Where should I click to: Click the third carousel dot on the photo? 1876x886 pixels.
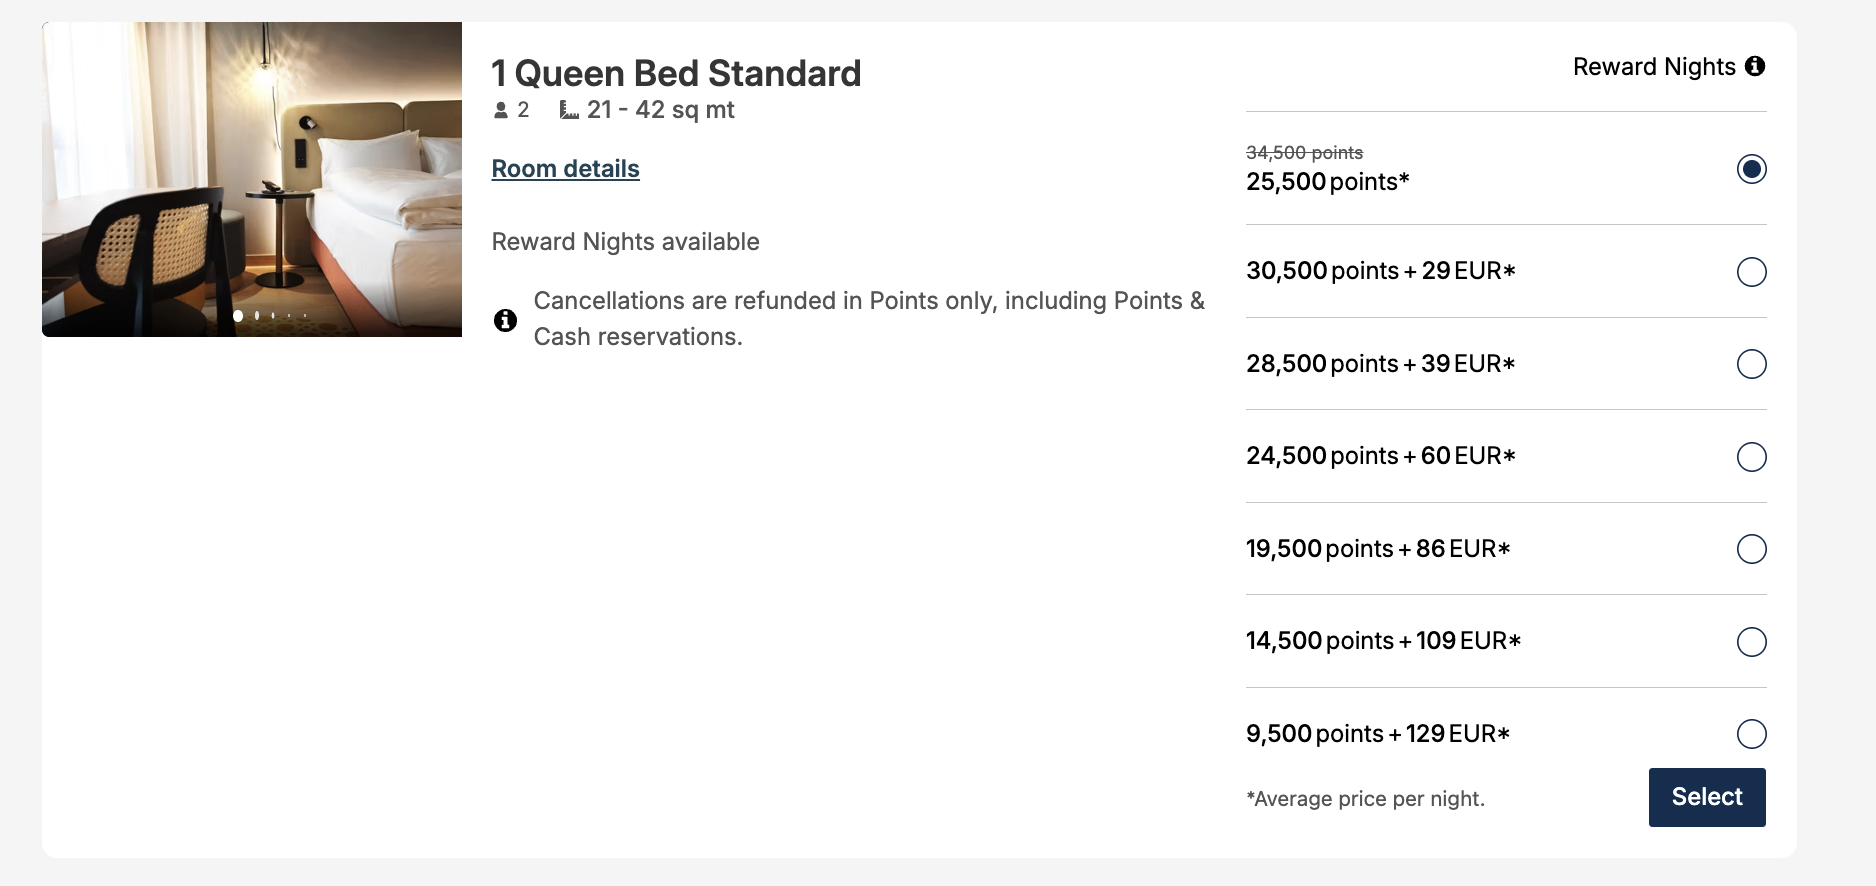click(273, 316)
